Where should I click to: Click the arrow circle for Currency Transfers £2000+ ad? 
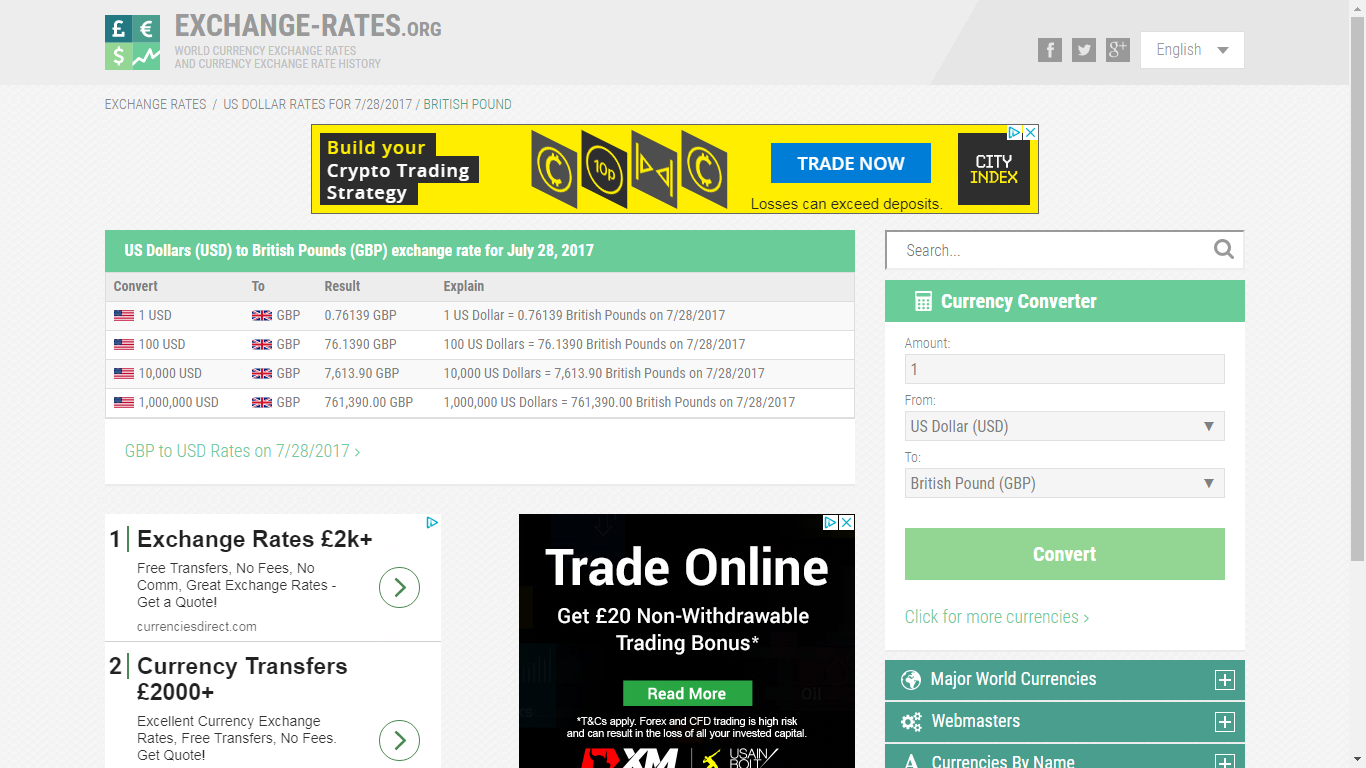click(399, 740)
